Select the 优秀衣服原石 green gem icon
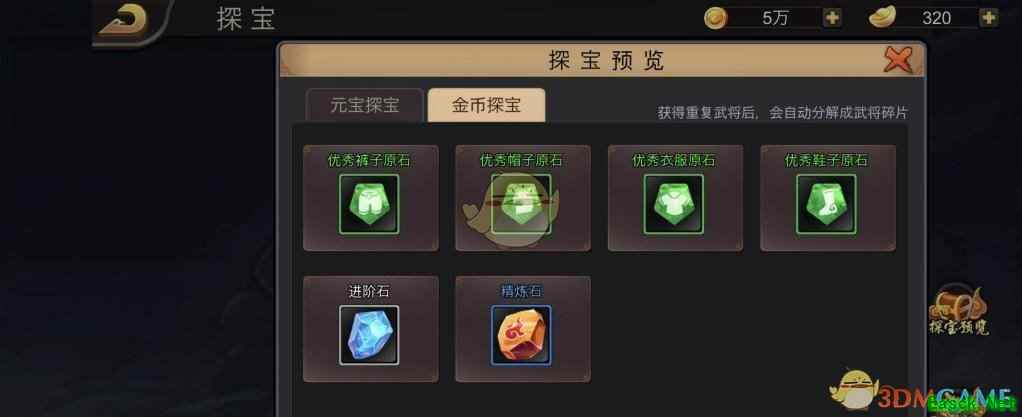The image size is (1022, 417). tap(673, 204)
